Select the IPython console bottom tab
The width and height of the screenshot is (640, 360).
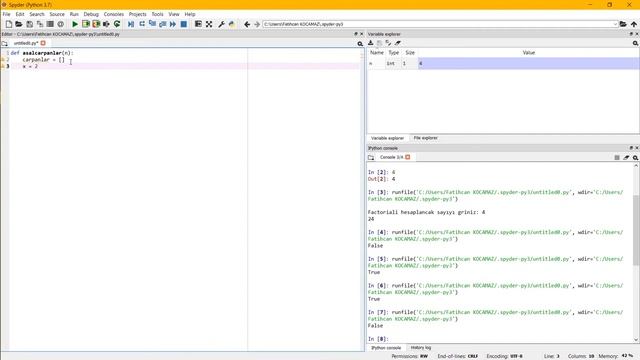(x=386, y=348)
